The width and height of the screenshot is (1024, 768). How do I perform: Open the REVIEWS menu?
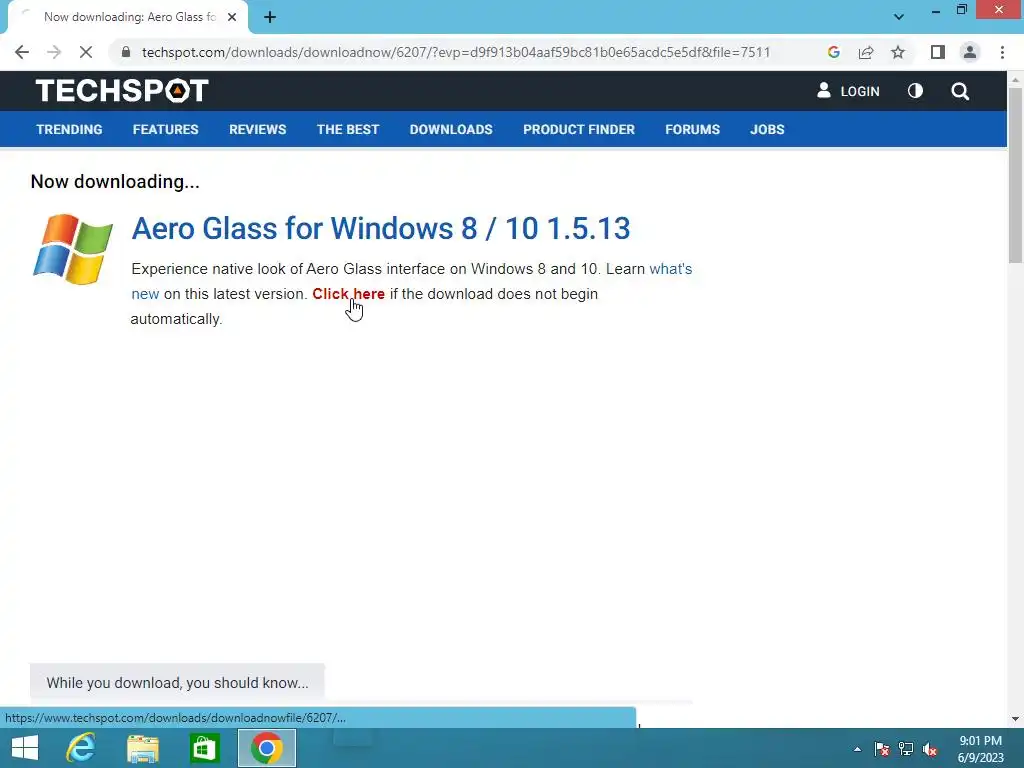[x=257, y=129]
